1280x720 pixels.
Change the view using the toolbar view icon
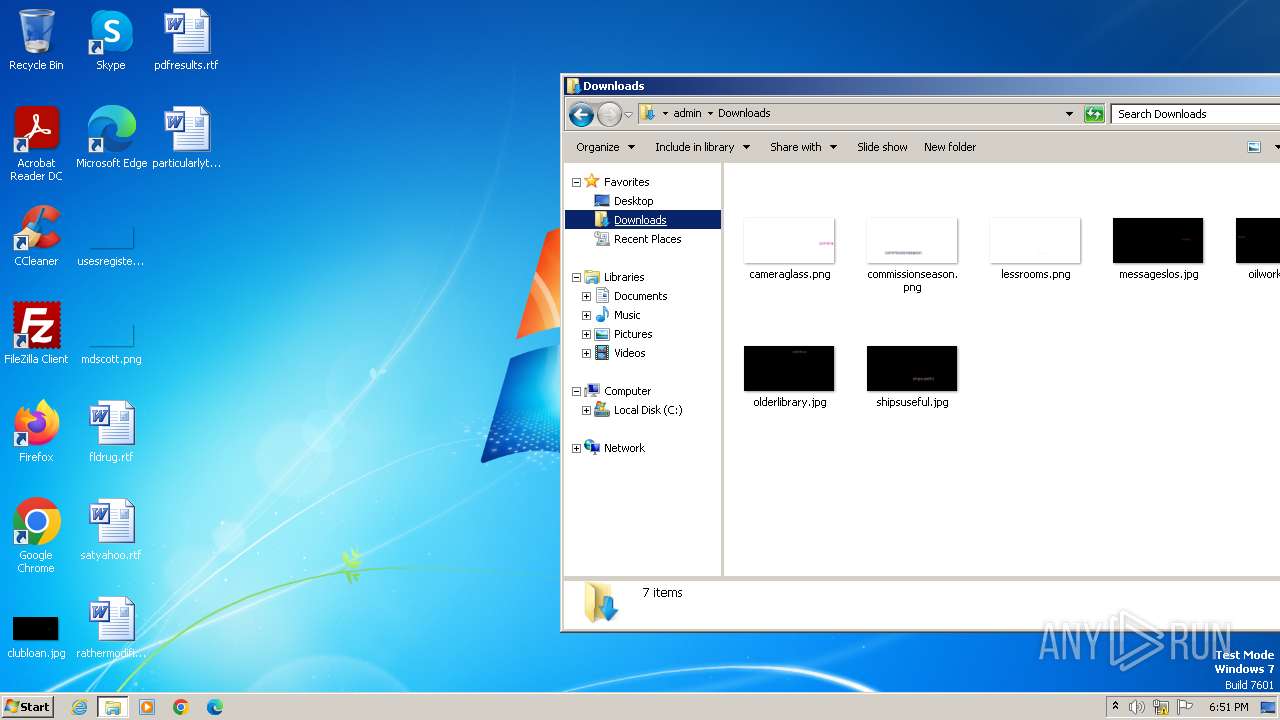coord(1254,147)
